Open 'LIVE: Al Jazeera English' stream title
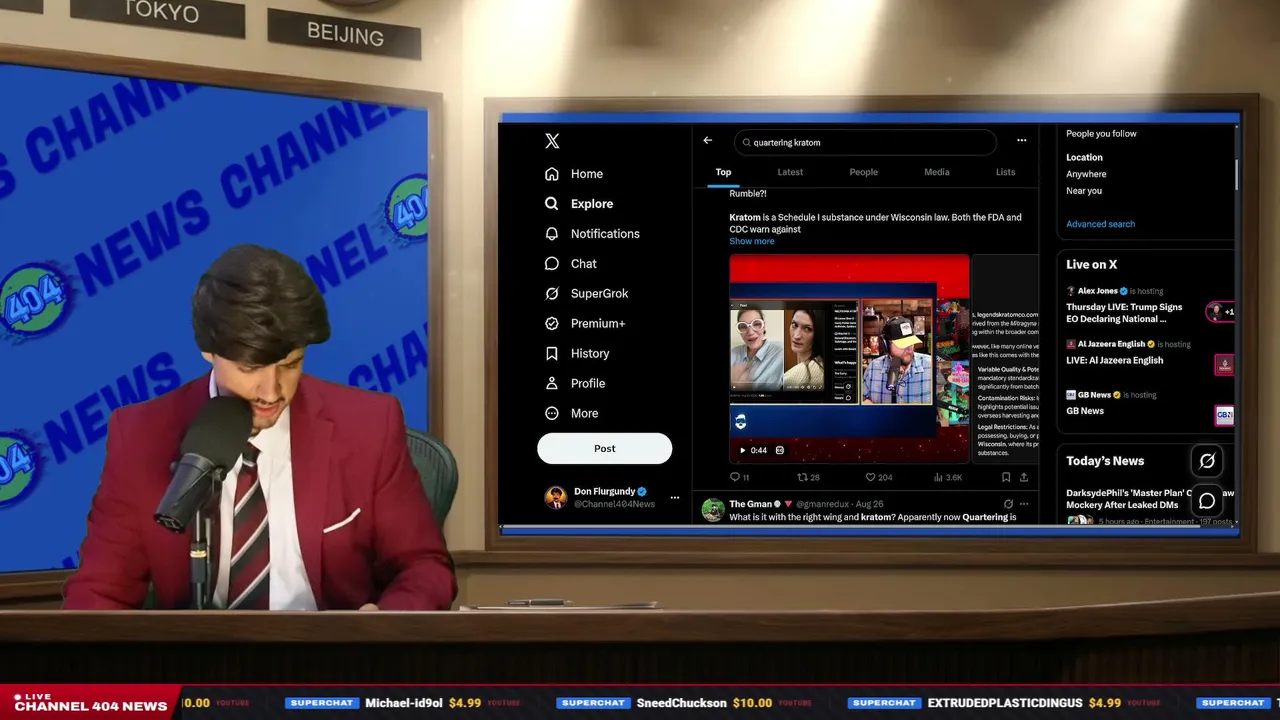 click(1115, 360)
